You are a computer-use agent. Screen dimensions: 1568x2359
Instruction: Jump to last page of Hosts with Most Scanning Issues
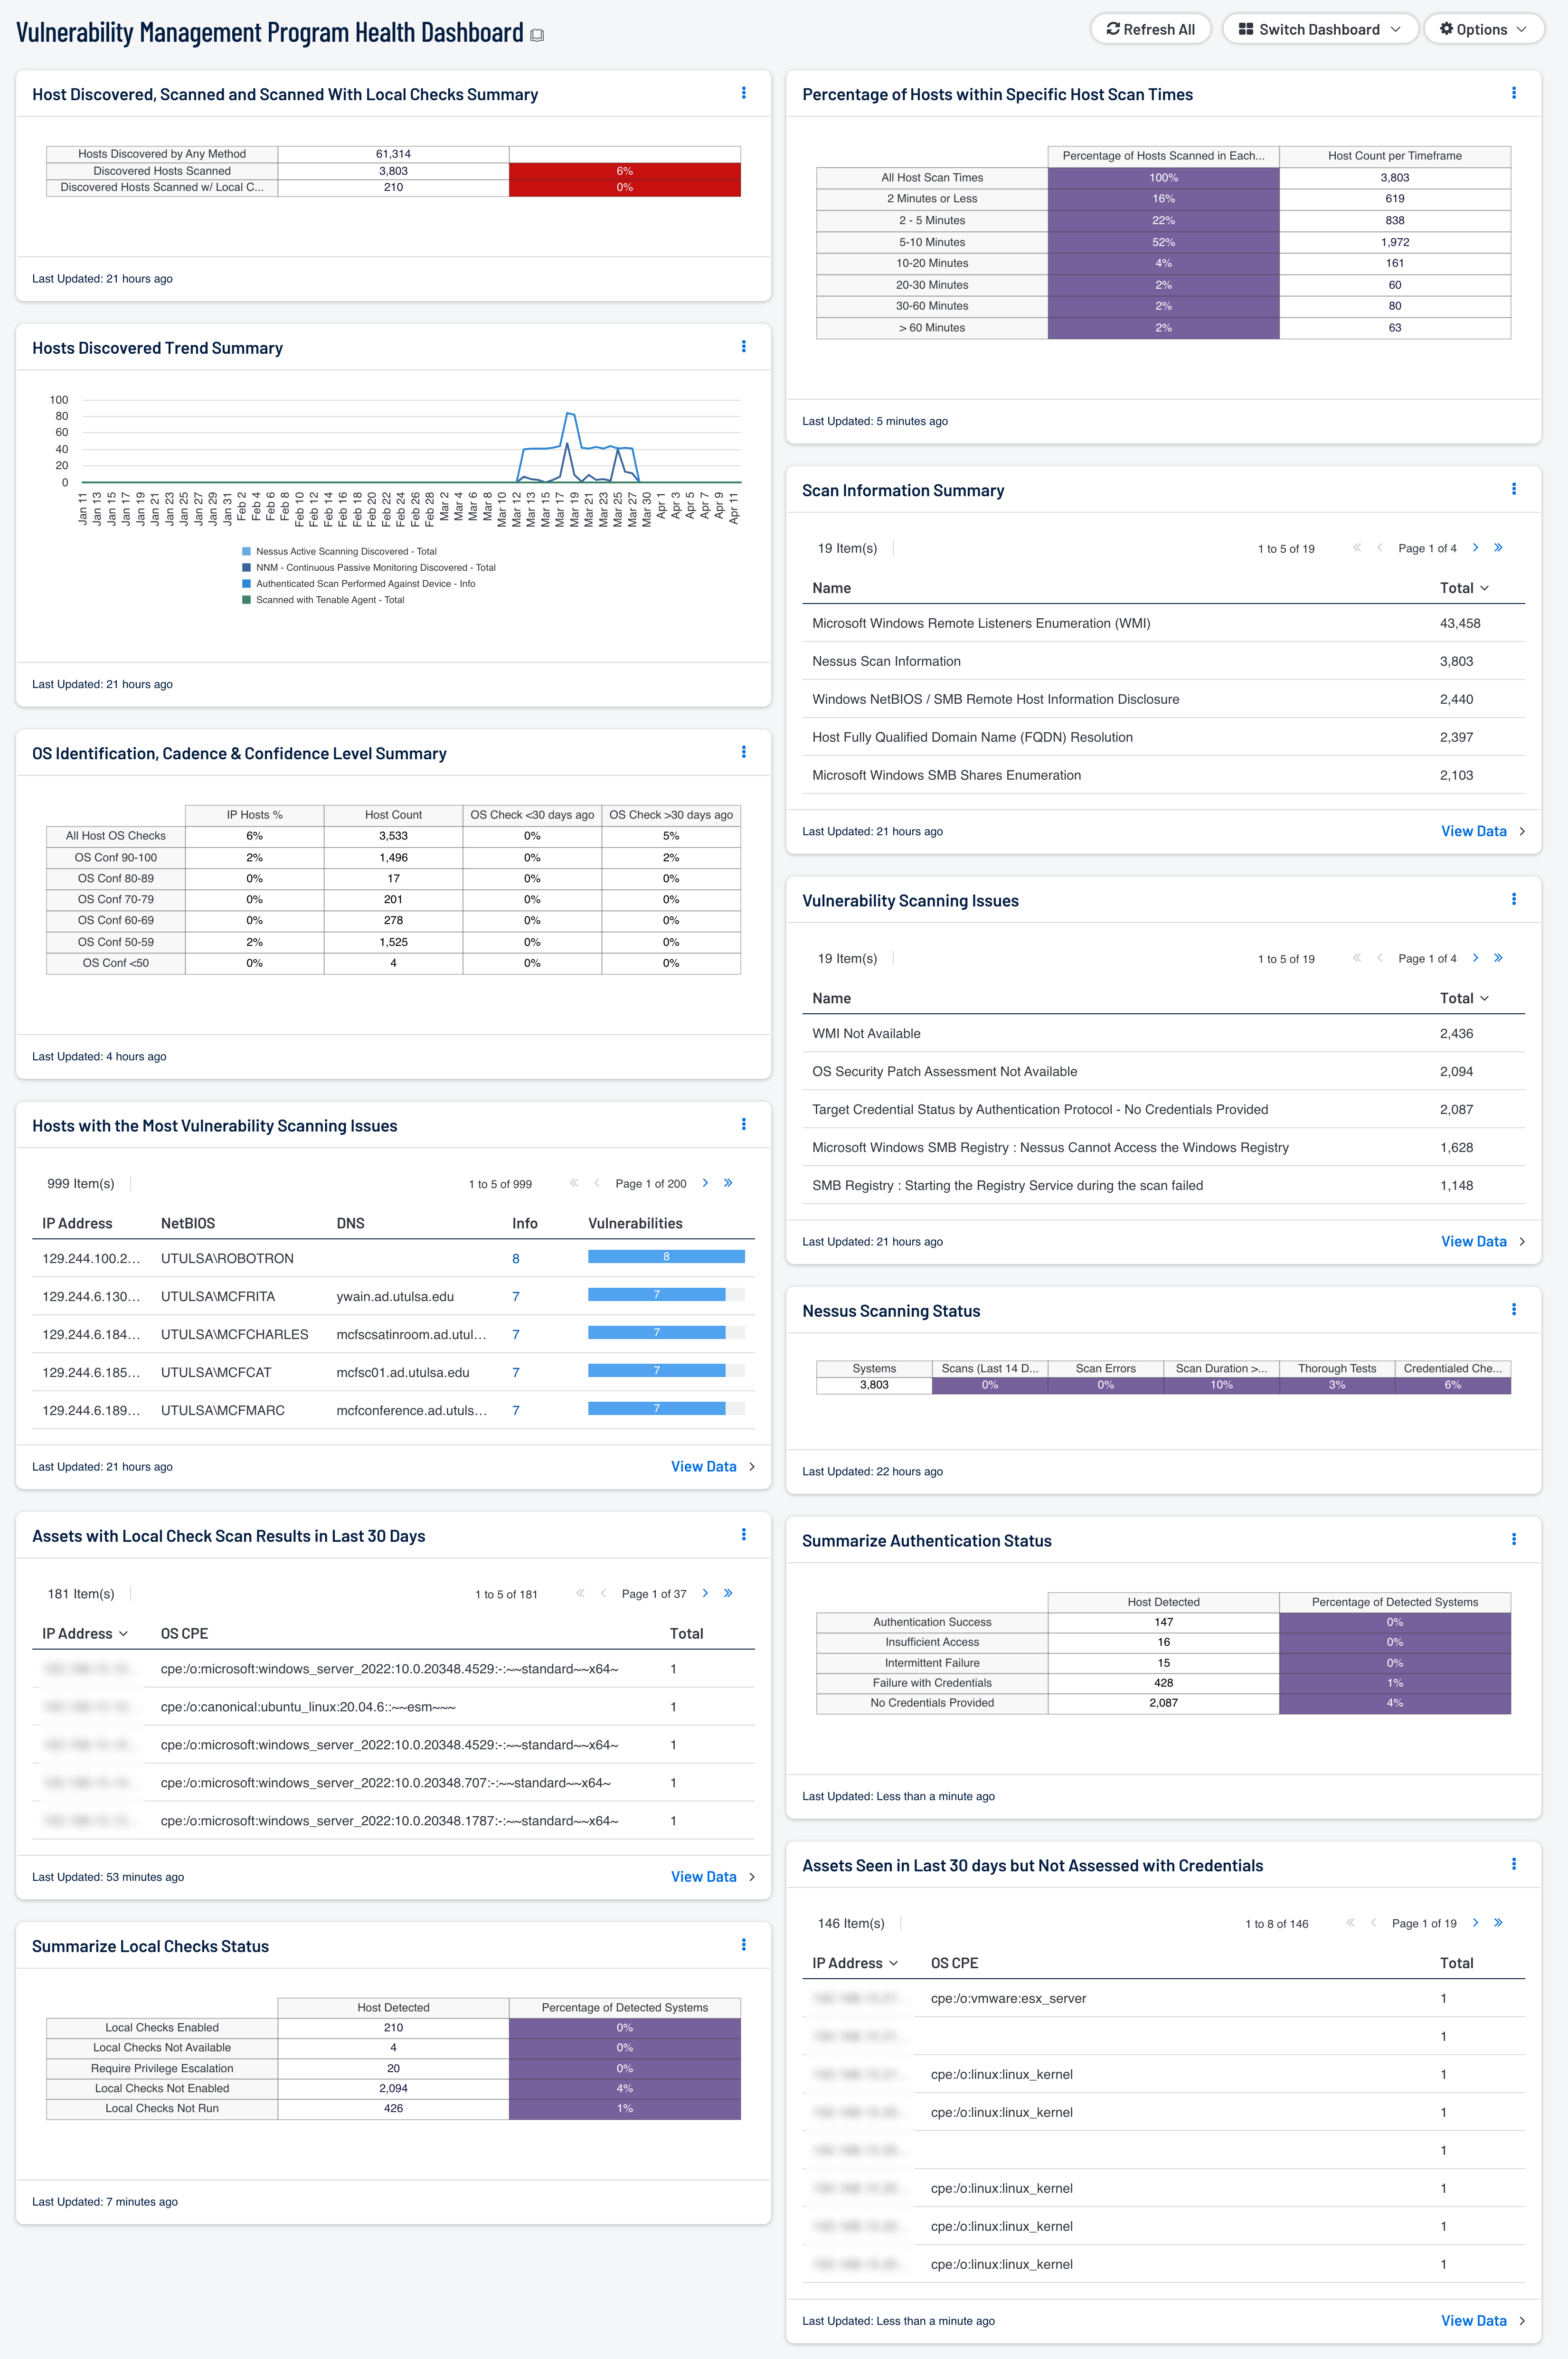[x=727, y=1183]
